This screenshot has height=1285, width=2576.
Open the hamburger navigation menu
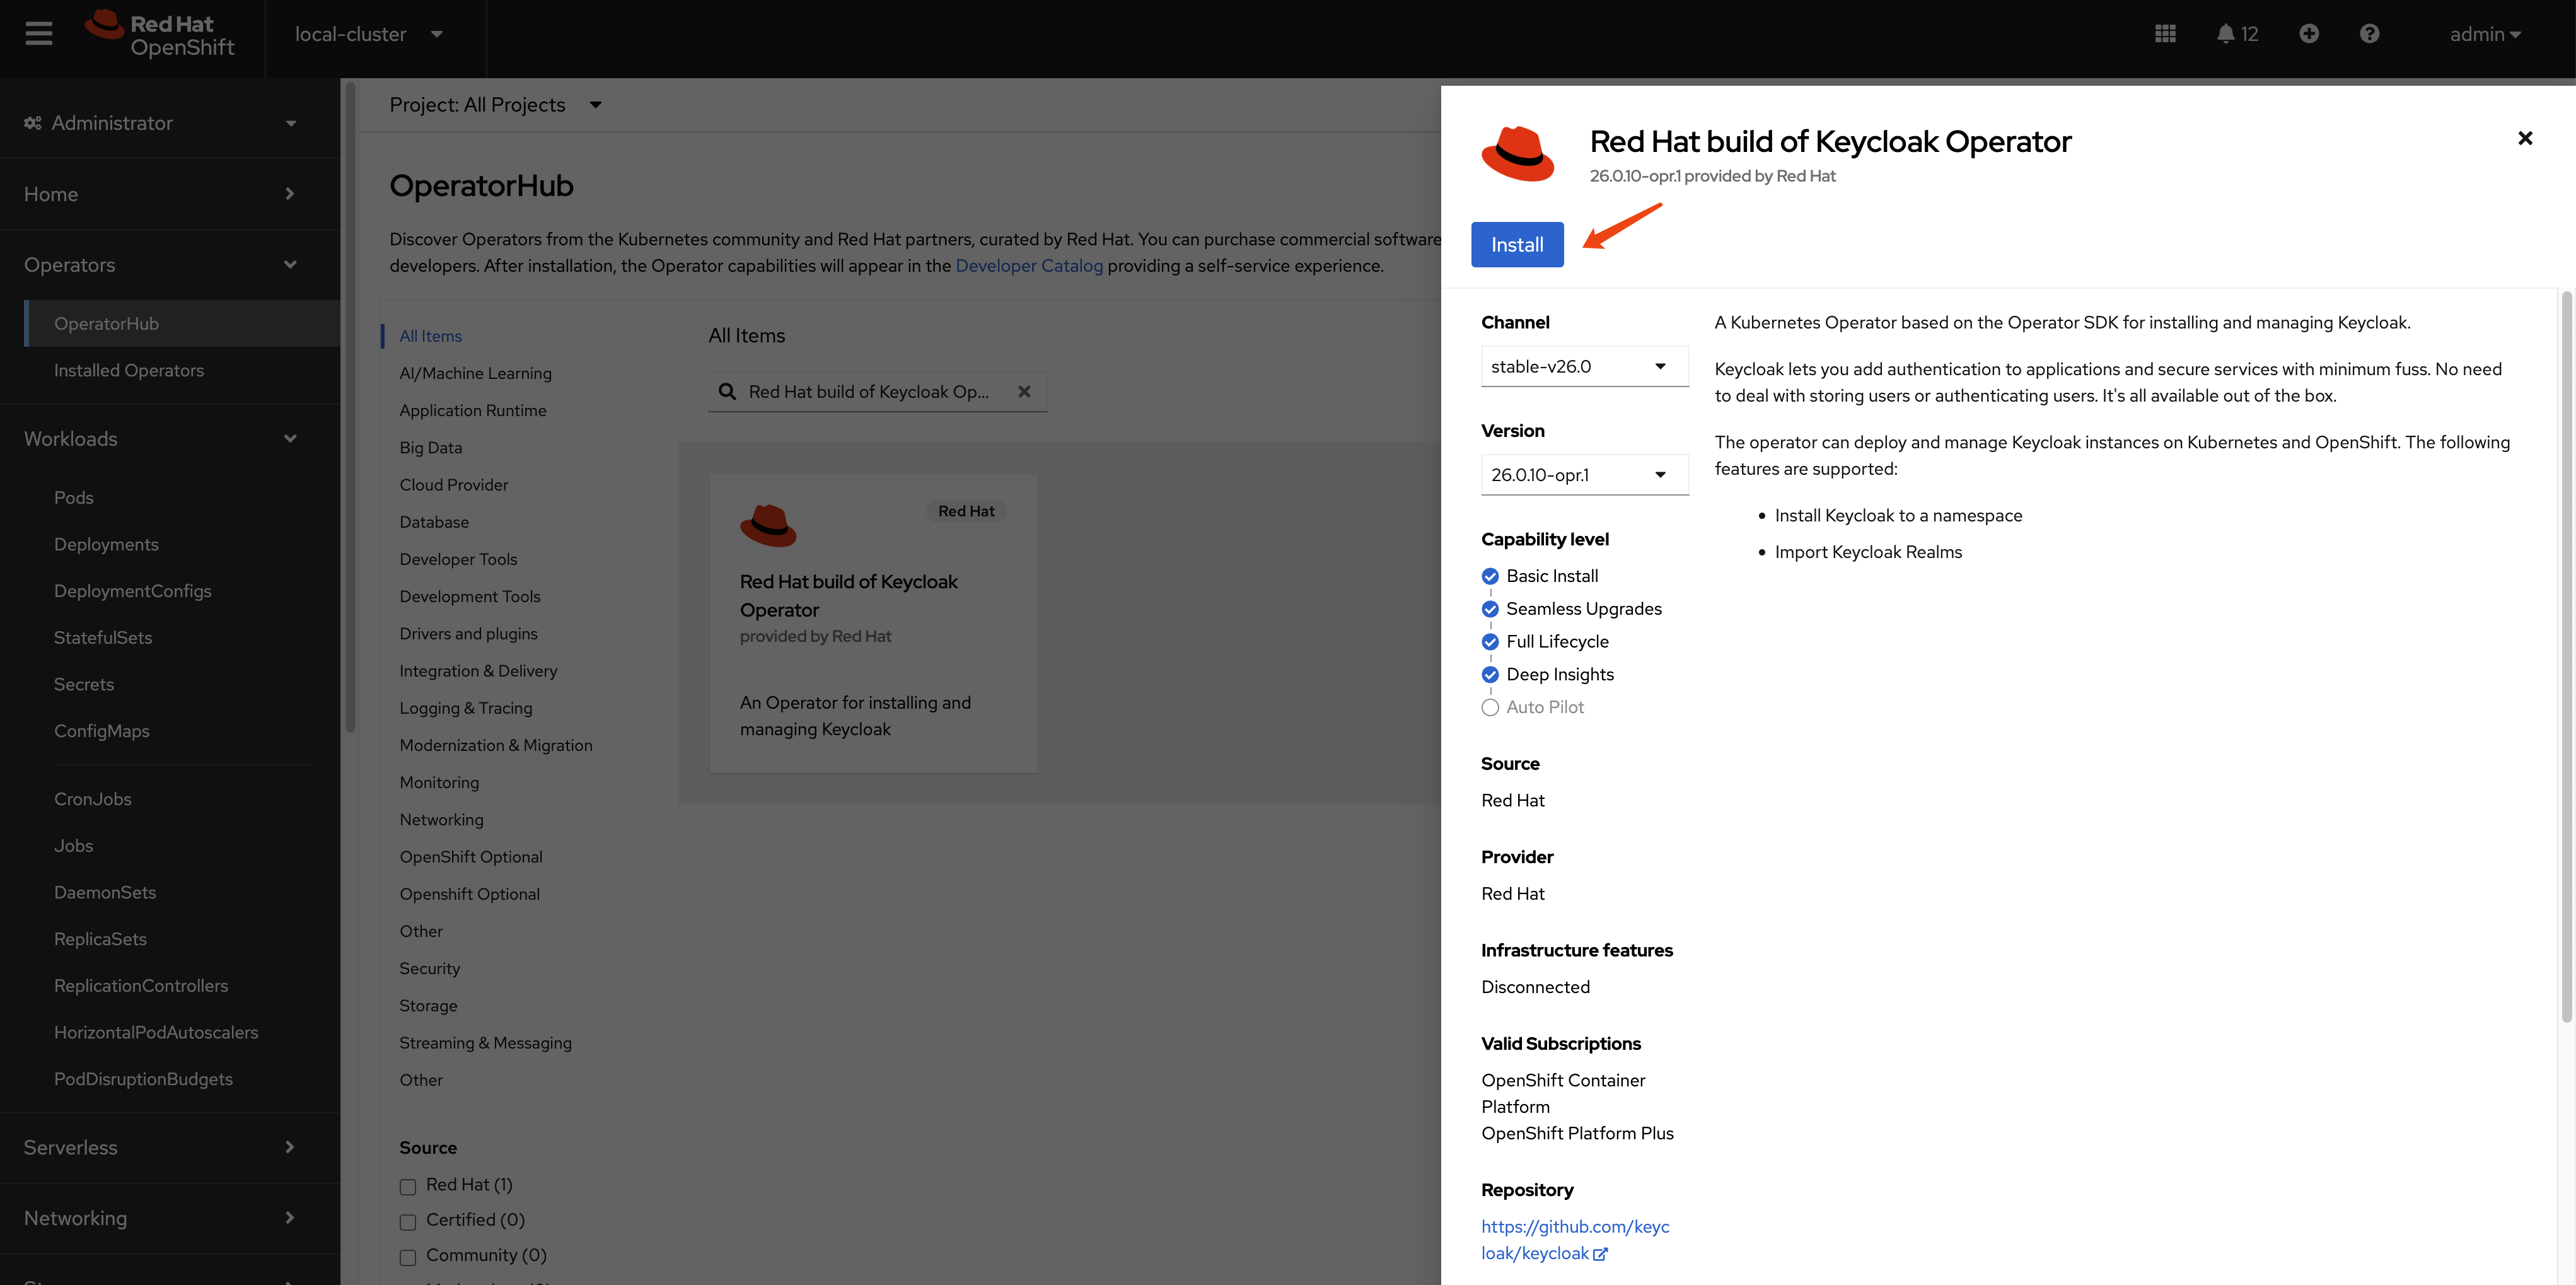pyautogui.click(x=39, y=34)
